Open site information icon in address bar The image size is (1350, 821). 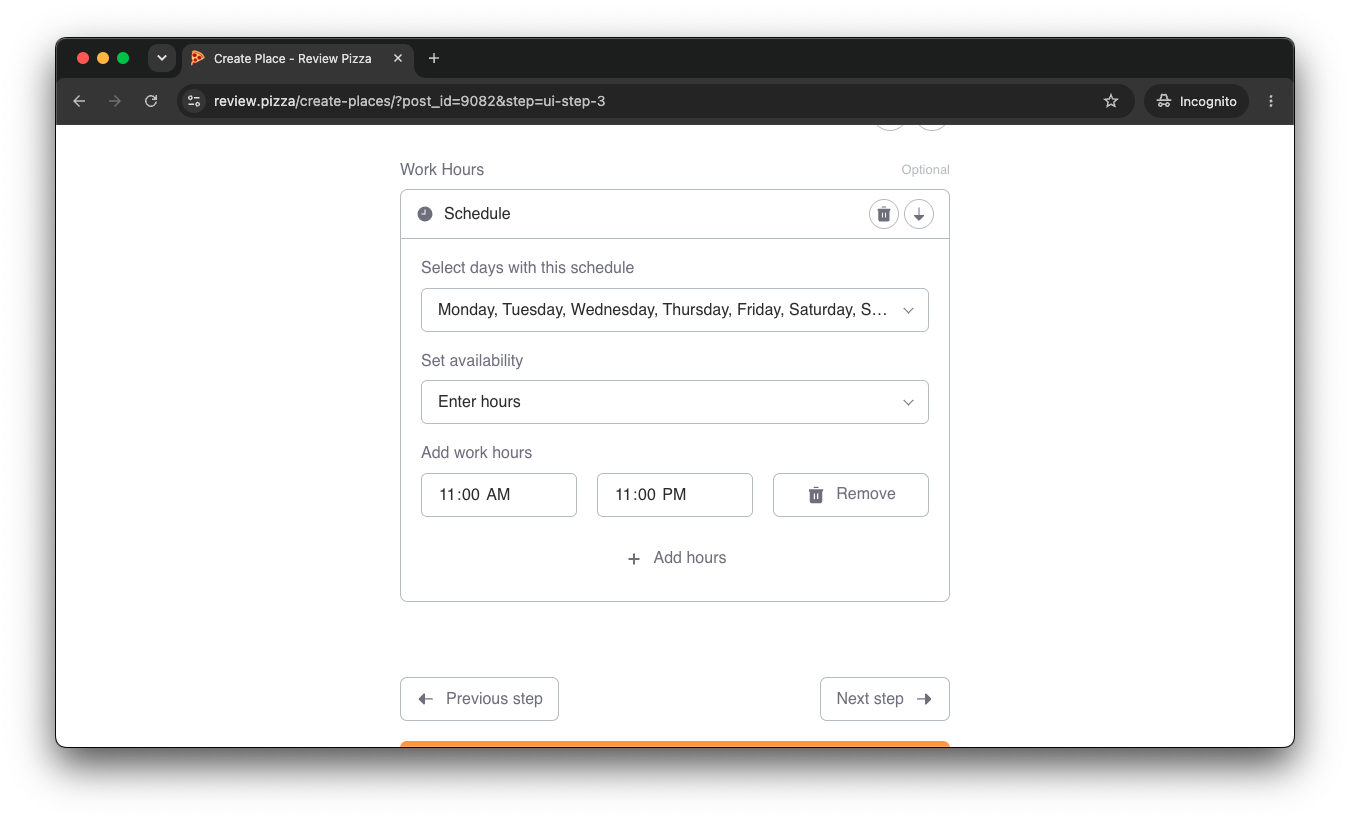[x=195, y=101]
